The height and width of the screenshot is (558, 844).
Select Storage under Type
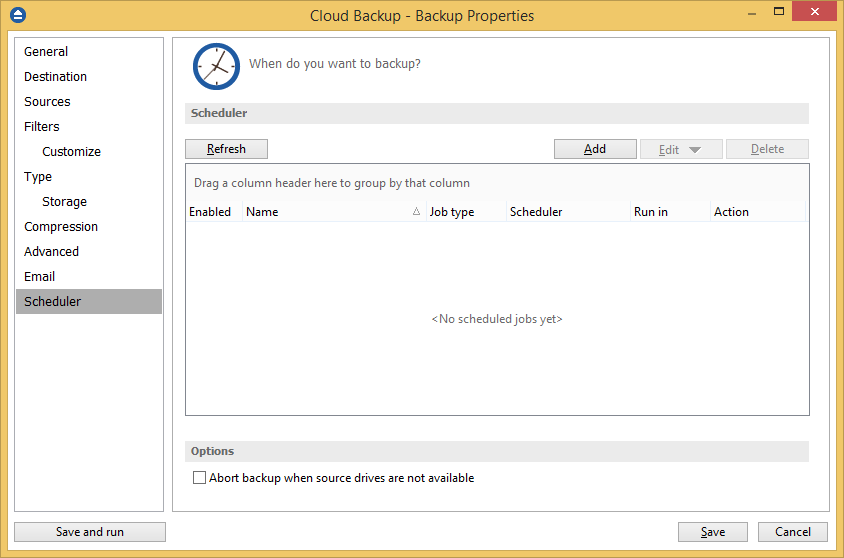pyautogui.click(x=64, y=202)
